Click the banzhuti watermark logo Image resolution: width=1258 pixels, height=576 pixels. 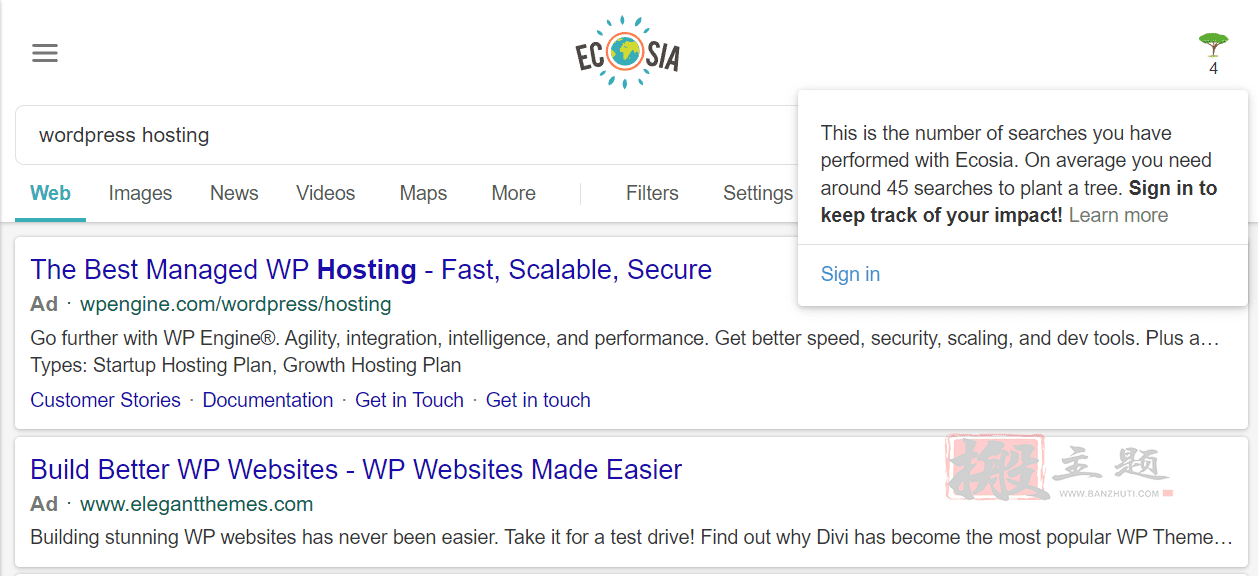1060,467
